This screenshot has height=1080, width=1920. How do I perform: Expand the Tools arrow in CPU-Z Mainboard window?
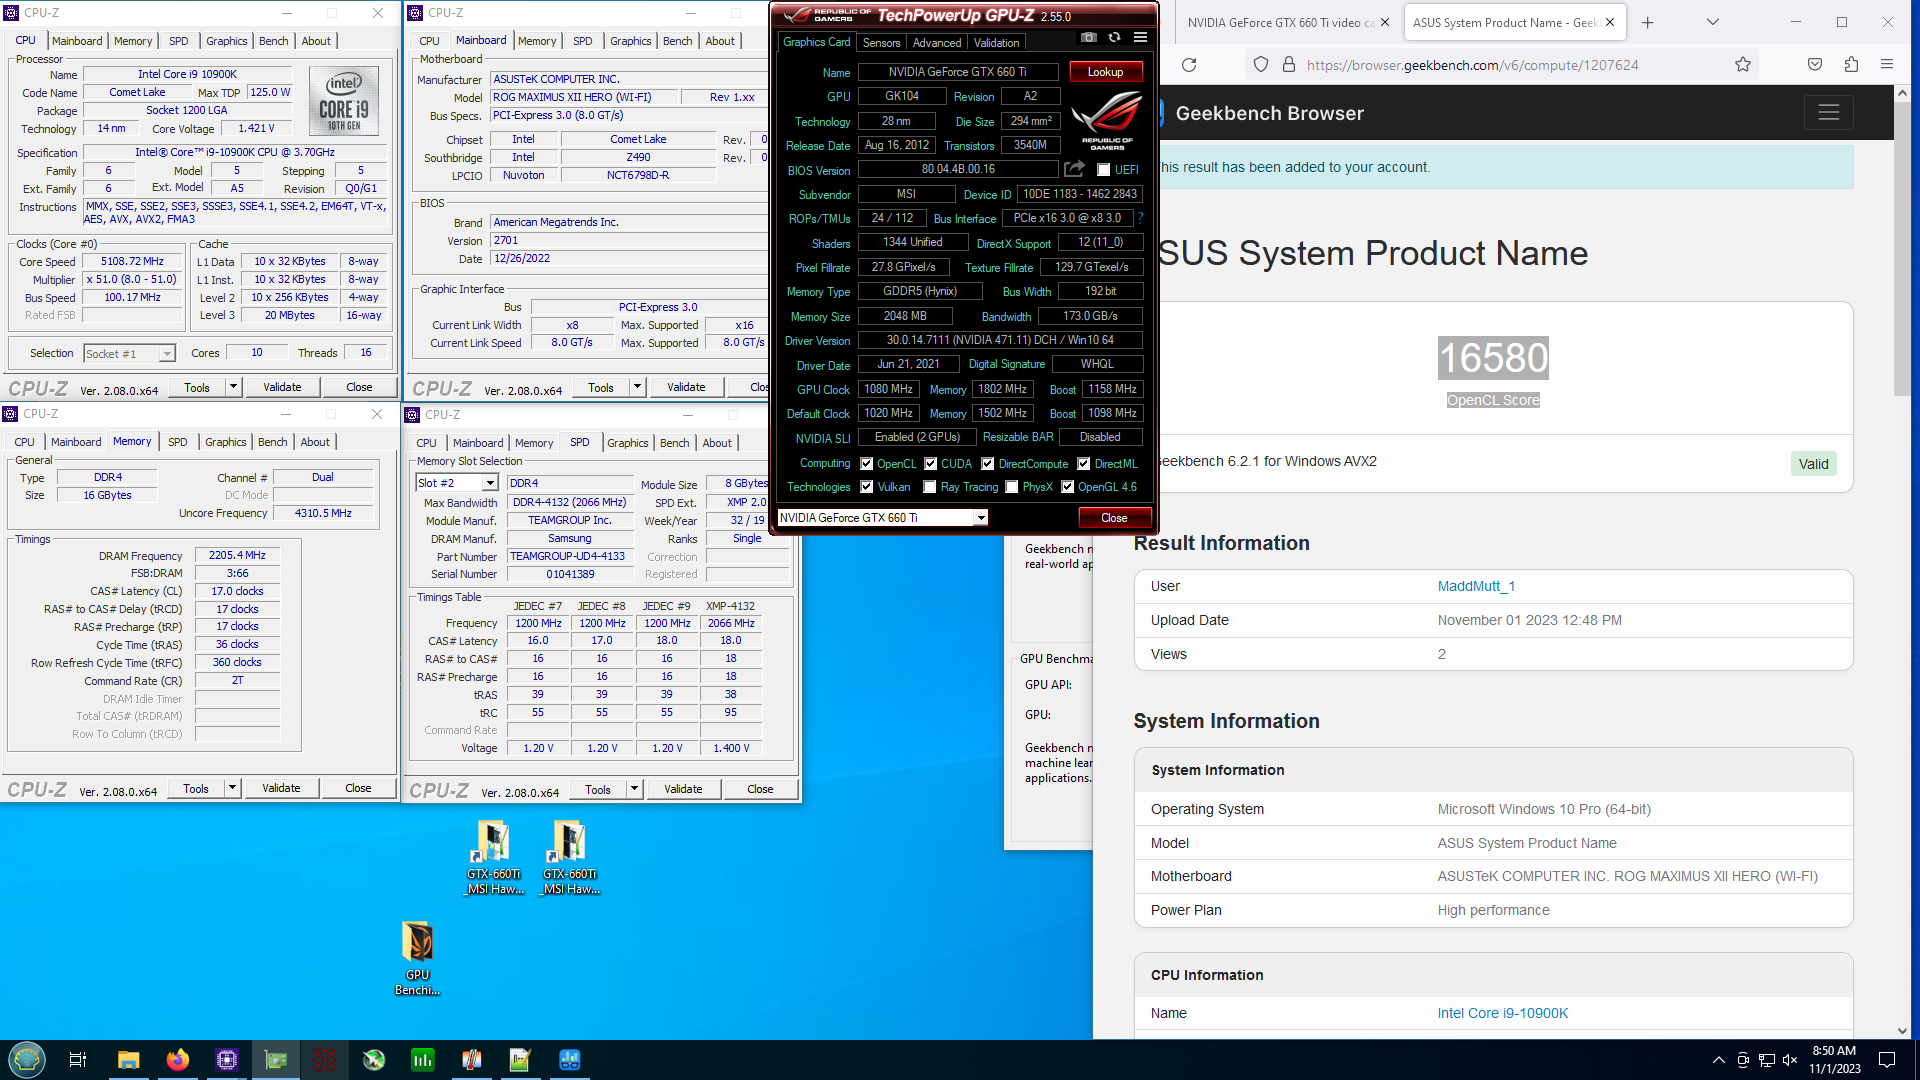click(637, 387)
